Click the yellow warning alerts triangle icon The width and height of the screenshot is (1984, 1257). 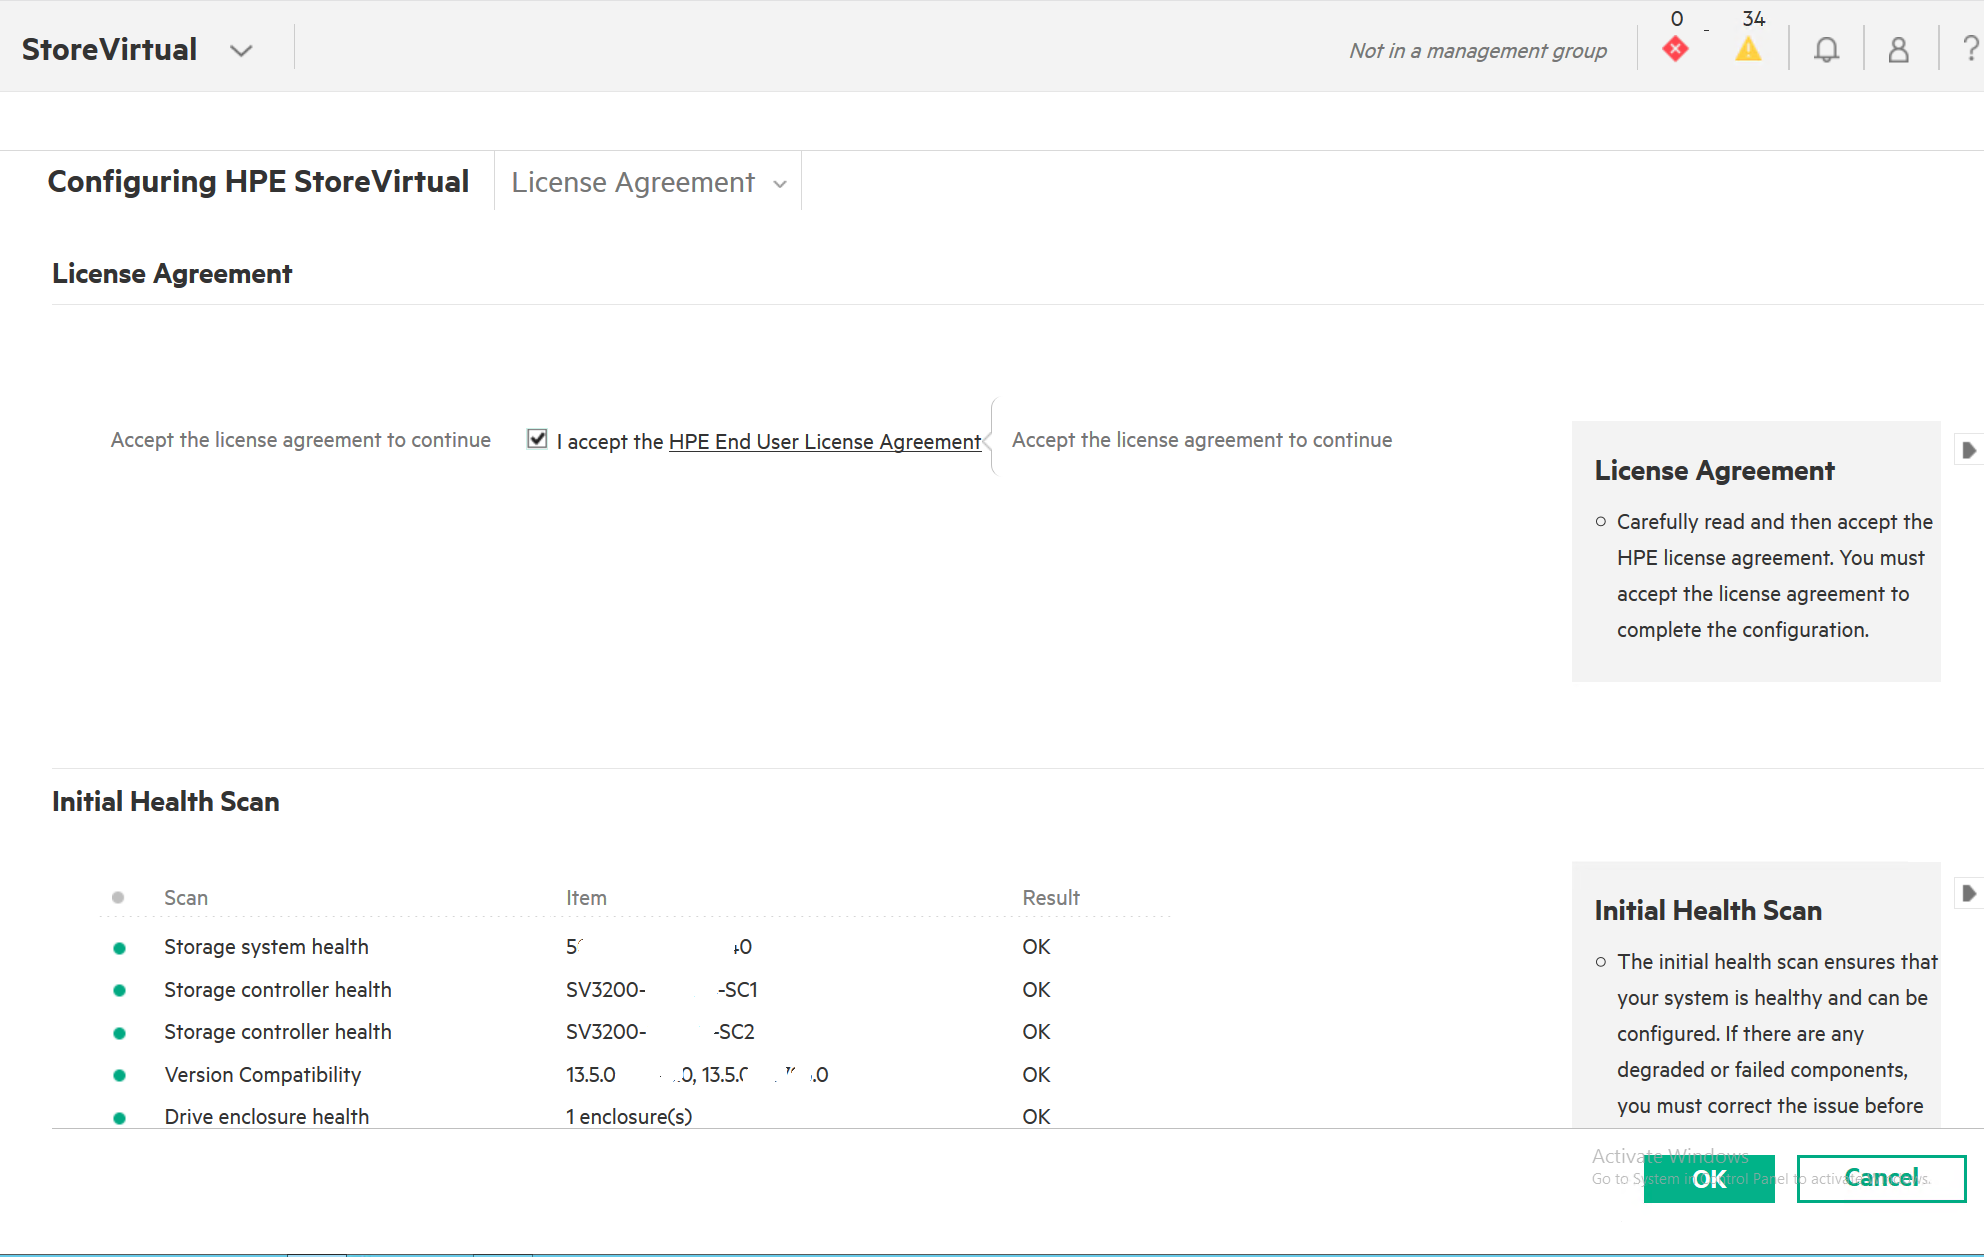pyautogui.click(x=1748, y=48)
